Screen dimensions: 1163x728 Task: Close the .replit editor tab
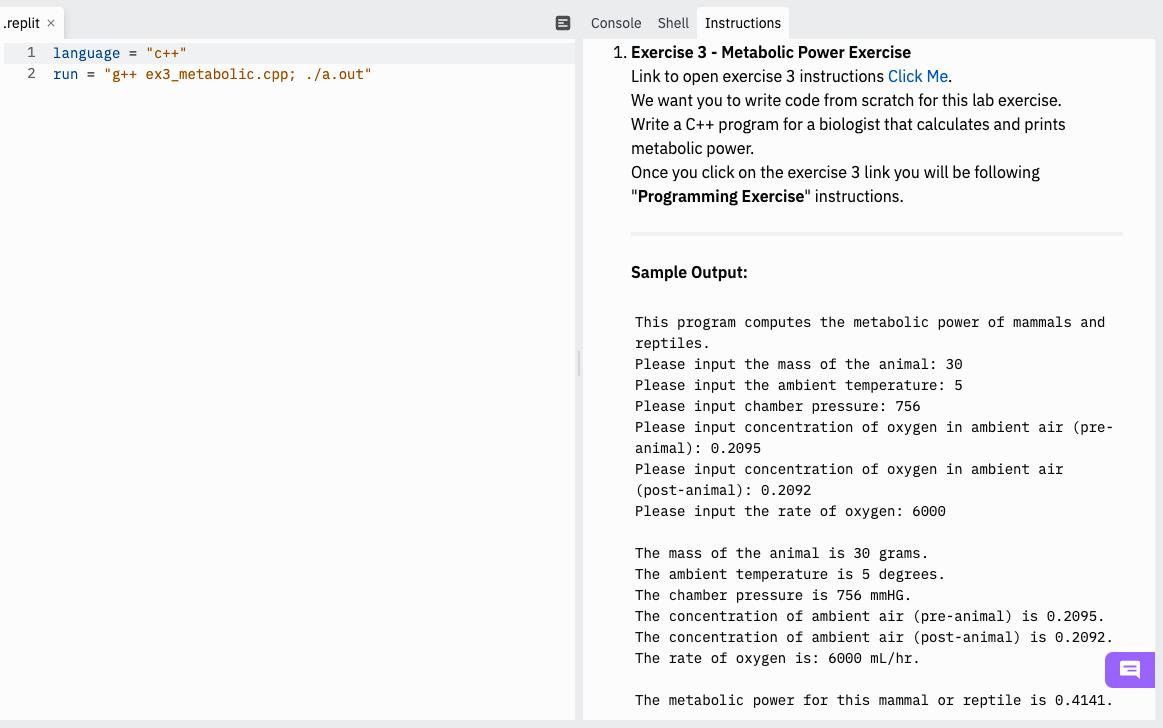pos(51,22)
